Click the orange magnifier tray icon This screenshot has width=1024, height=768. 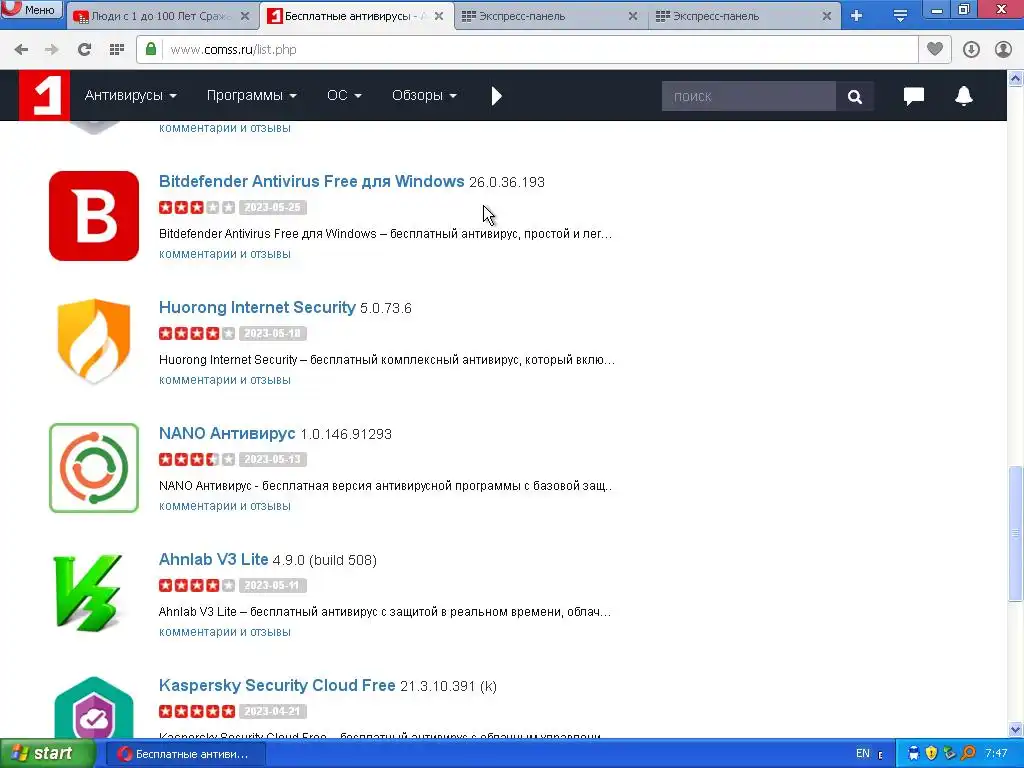pyautogui.click(x=968, y=754)
